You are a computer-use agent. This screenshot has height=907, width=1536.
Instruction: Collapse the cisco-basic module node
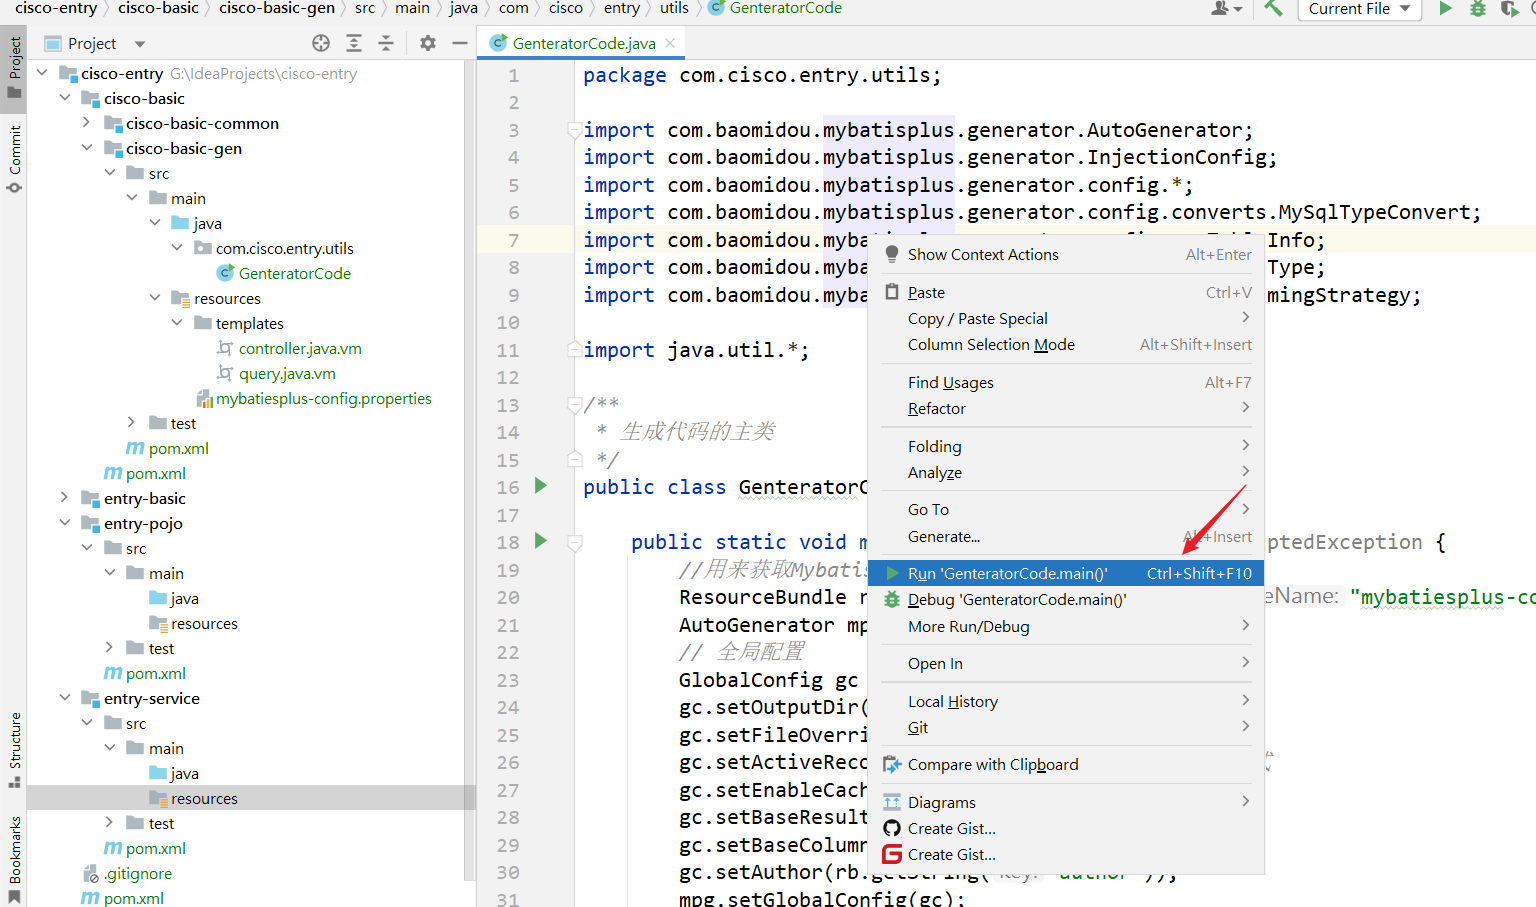pyautogui.click(x=65, y=98)
